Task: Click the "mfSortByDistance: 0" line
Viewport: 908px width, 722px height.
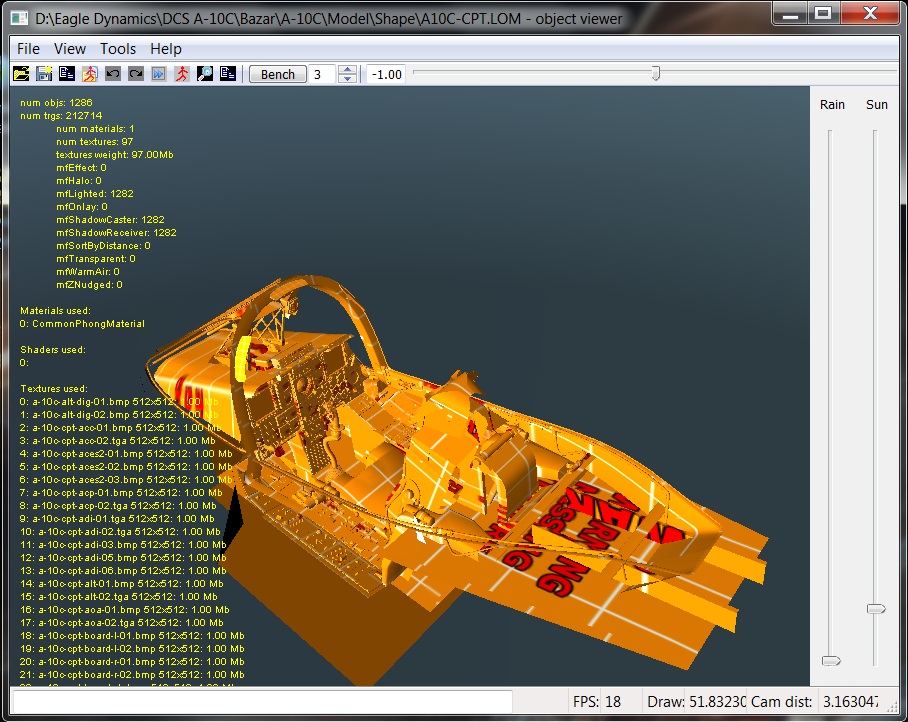Action: click(103, 246)
